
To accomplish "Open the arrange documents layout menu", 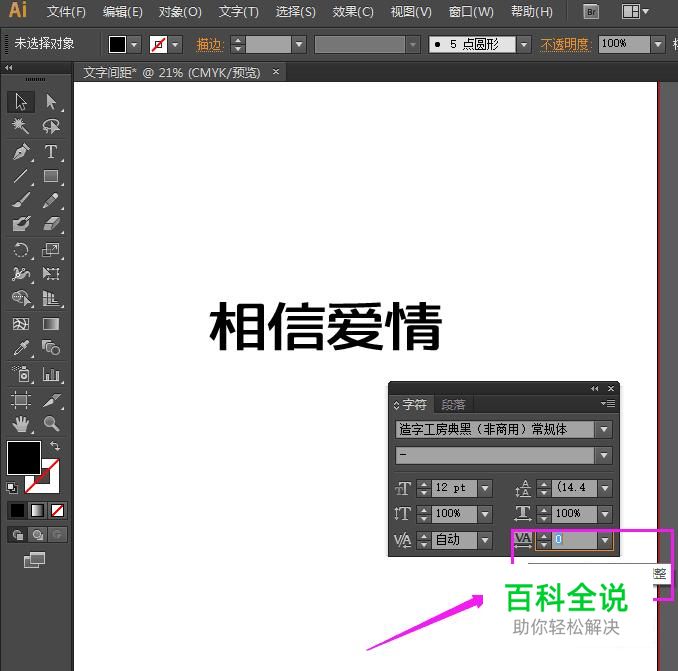I will [635, 12].
